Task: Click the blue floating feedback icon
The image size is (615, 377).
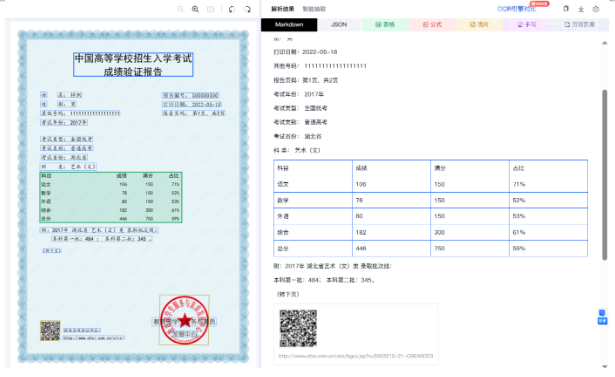Action: tap(602, 317)
